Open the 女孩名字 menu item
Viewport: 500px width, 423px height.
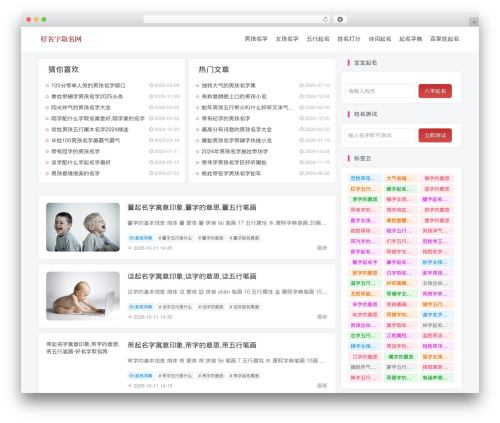pos(287,39)
